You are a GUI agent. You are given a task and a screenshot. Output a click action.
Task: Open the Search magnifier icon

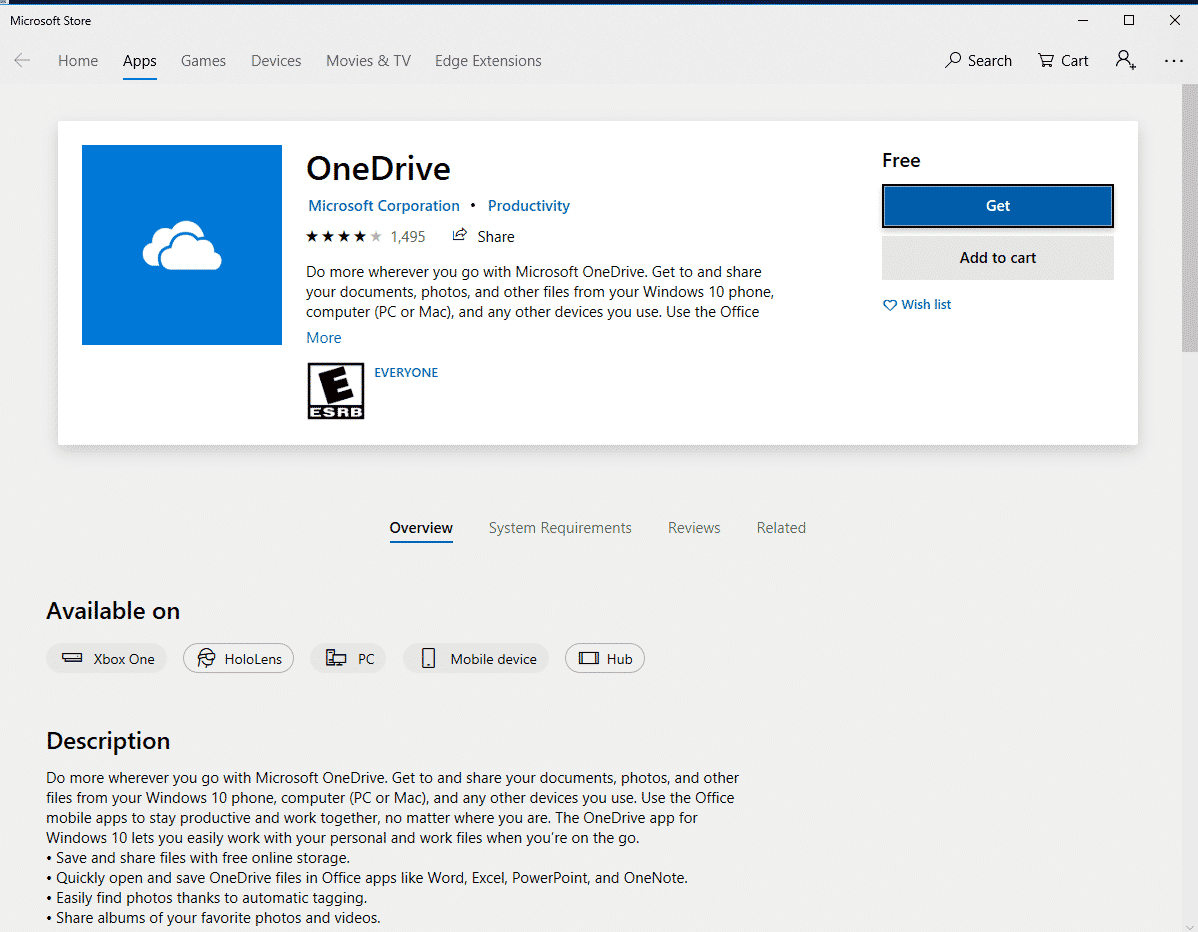coord(954,61)
